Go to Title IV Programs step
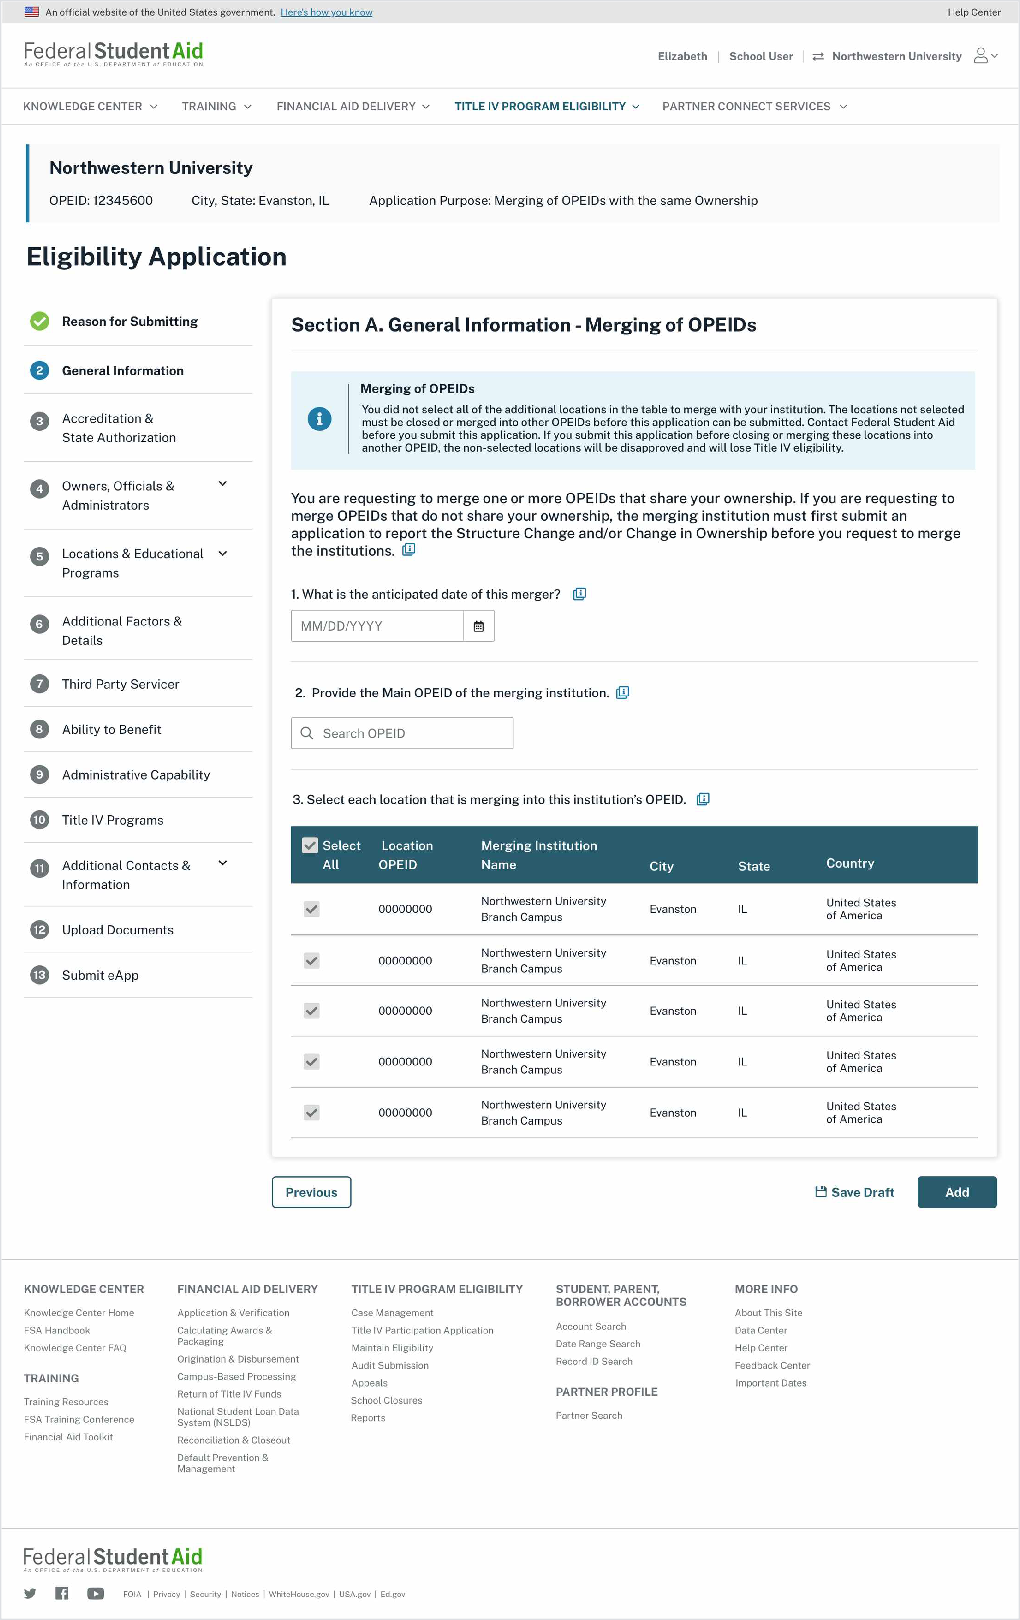Viewport: 1020px width, 1620px height. click(113, 820)
